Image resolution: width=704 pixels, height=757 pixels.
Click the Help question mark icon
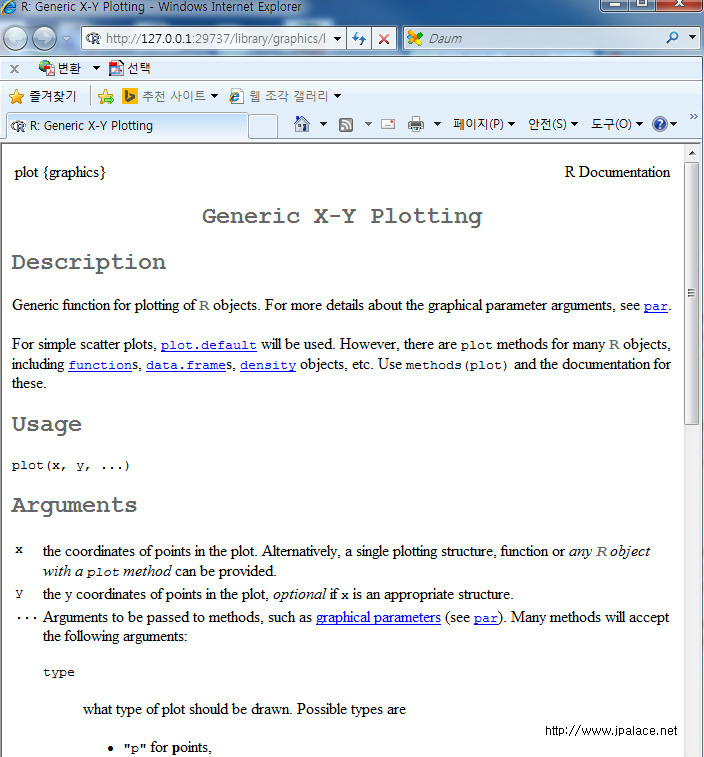pyautogui.click(x=660, y=124)
